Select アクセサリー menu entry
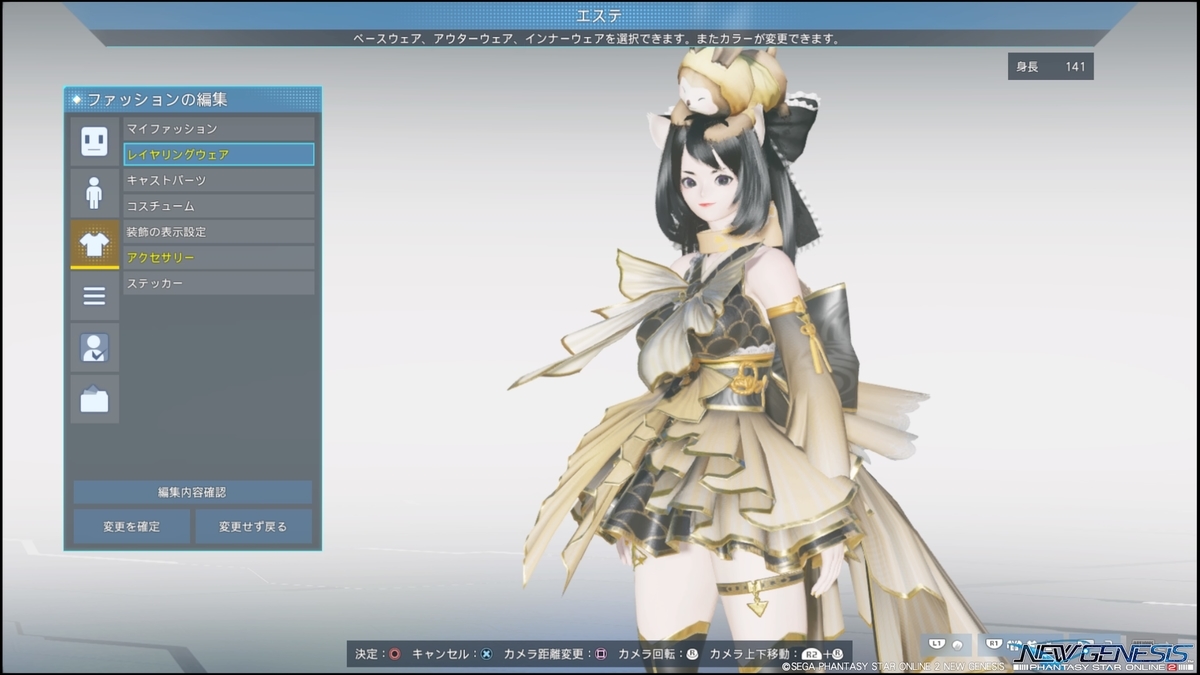The image size is (1200, 675). pyautogui.click(x=218, y=258)
